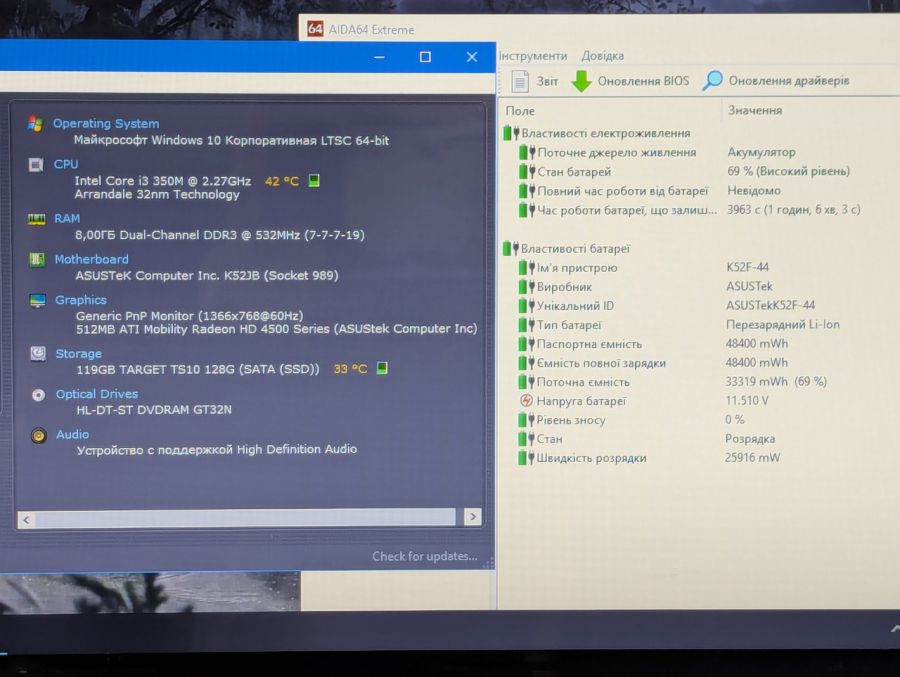Select the Поточне джерело живлення row

tap(700, 153)
